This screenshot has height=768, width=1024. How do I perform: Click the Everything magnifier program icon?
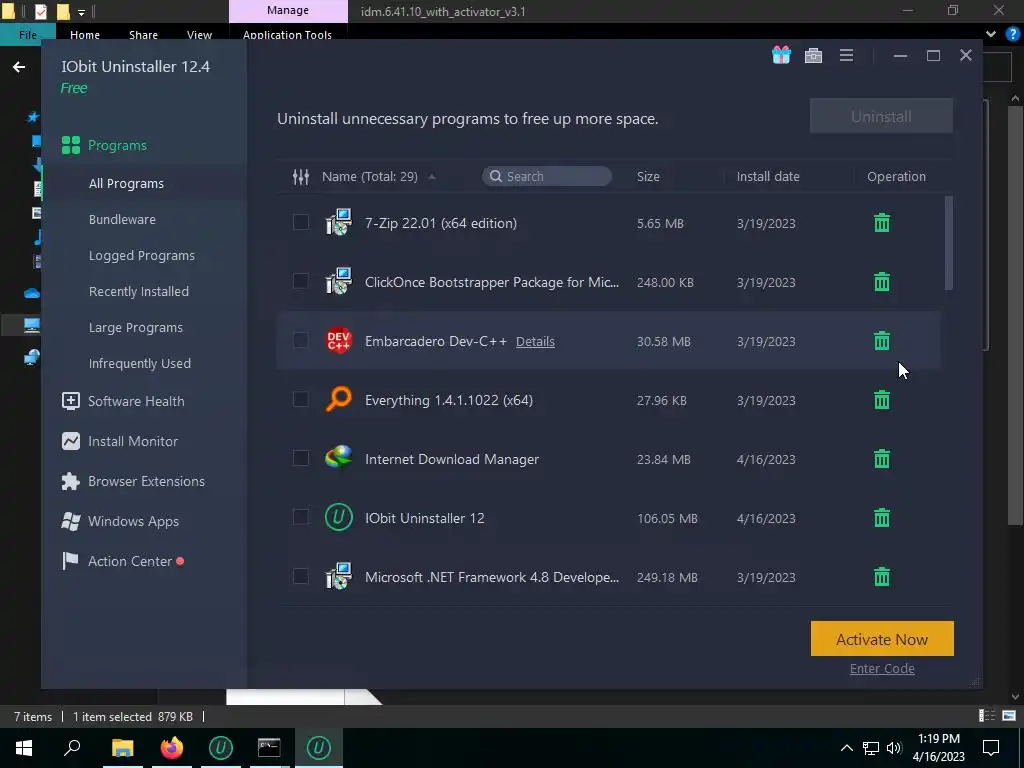click(338, 400)
